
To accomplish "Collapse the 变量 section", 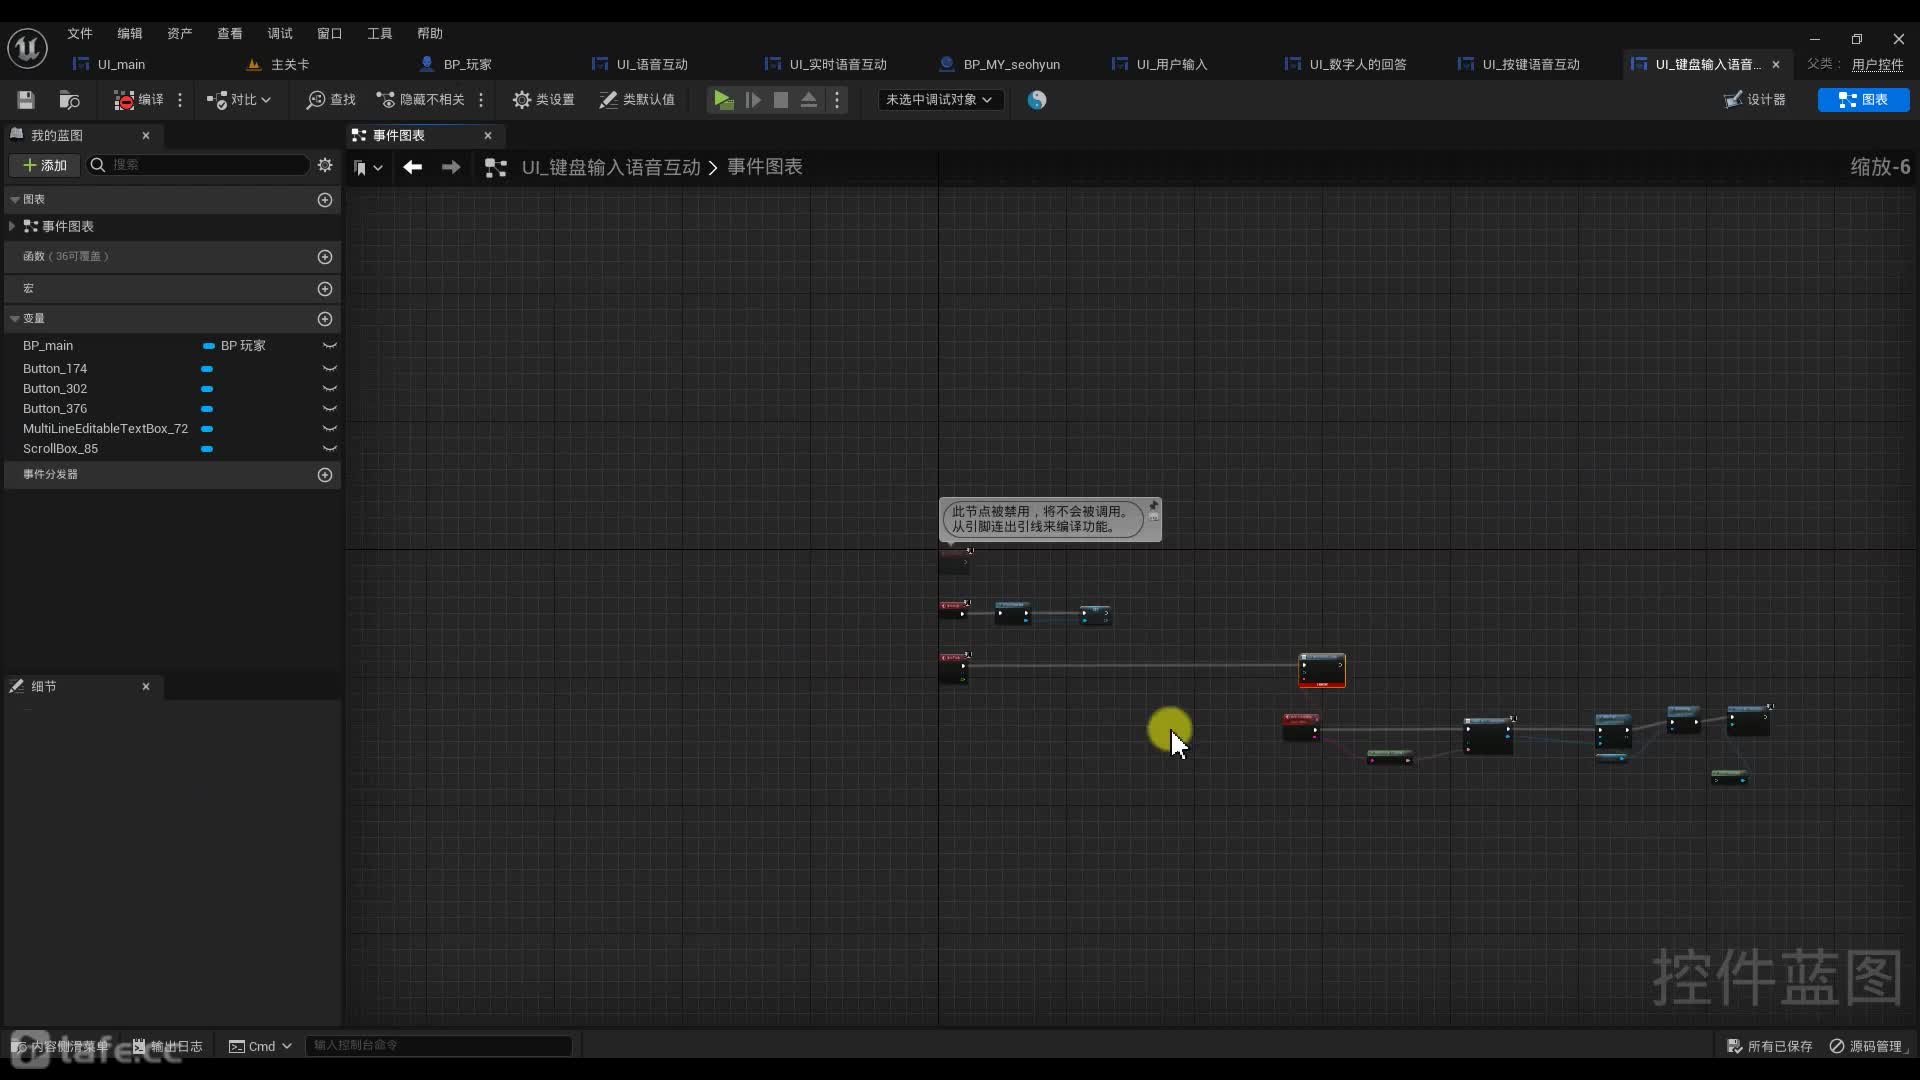I will (15, 318).
